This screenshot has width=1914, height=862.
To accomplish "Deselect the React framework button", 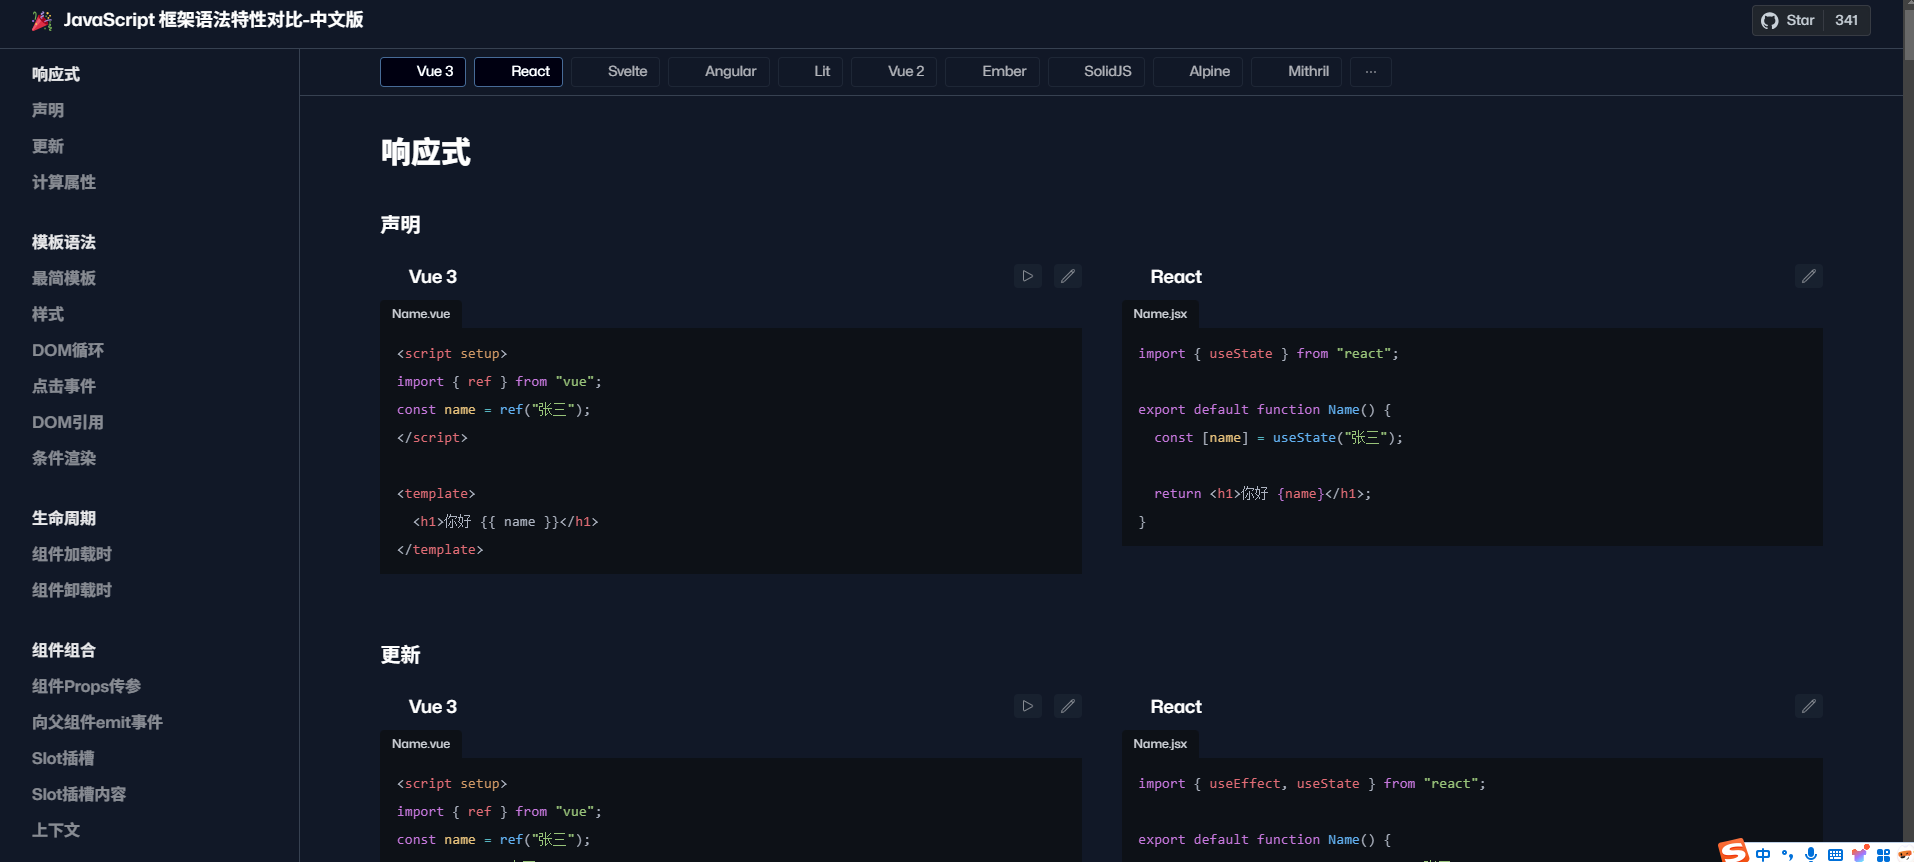I will 518,72.
